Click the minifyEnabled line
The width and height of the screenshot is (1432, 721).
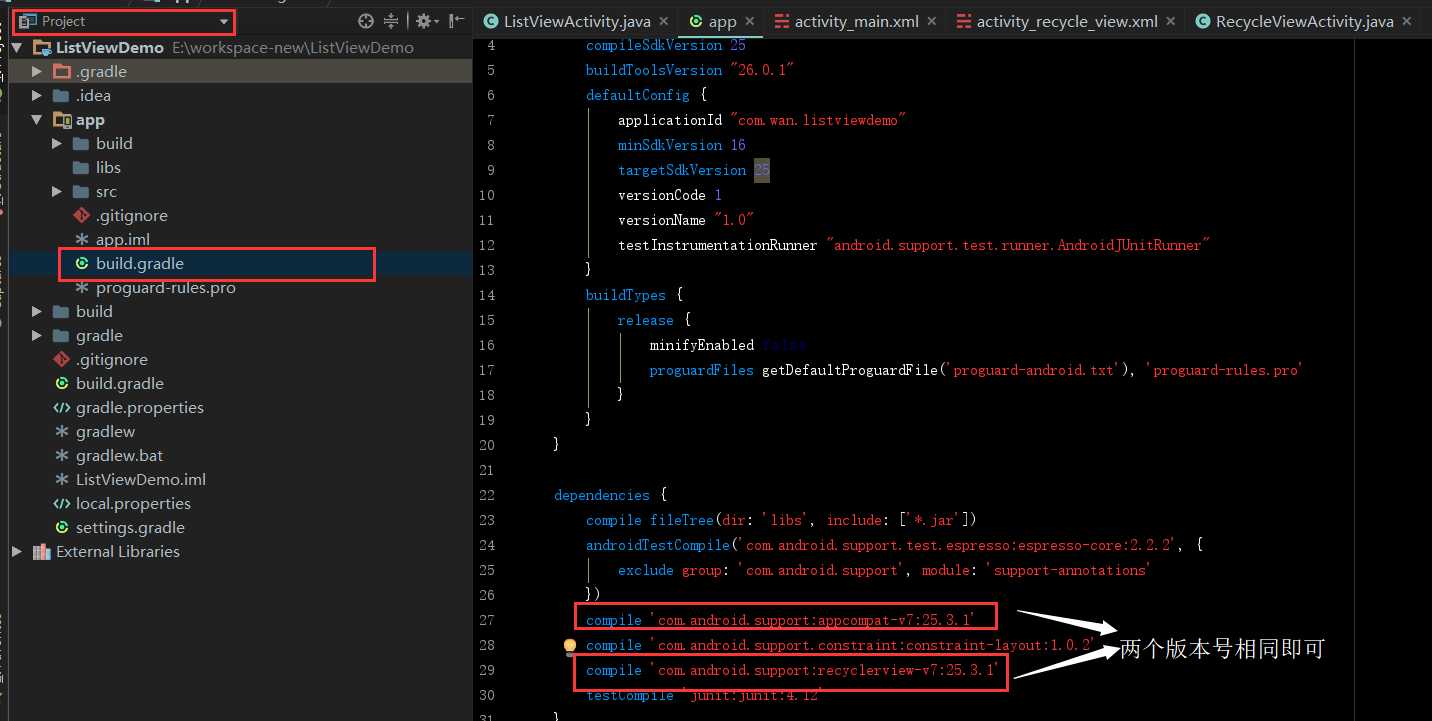727,345
